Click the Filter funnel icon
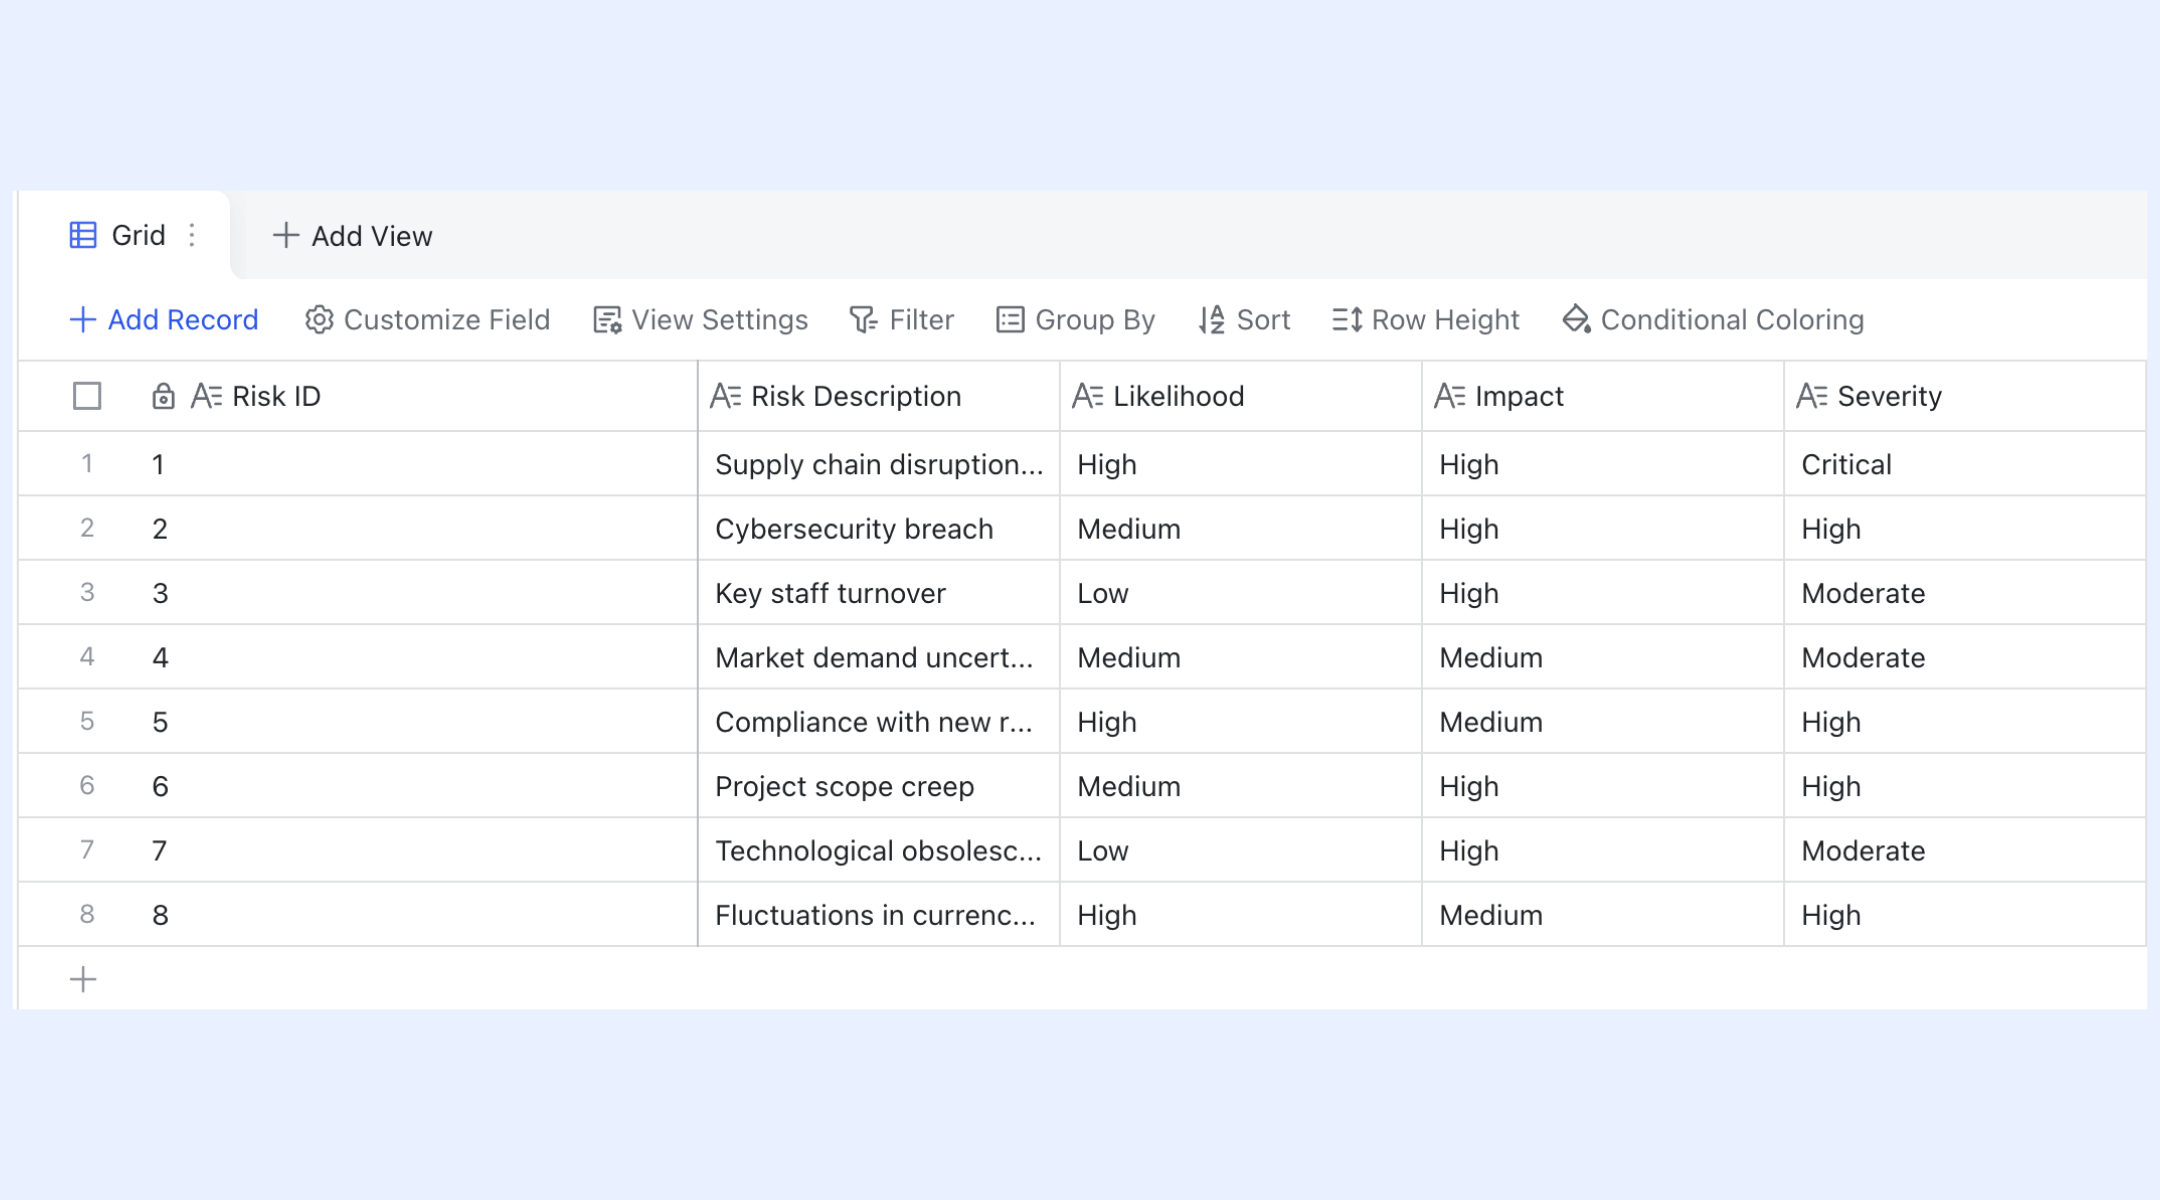 click(x=863, y=319)
